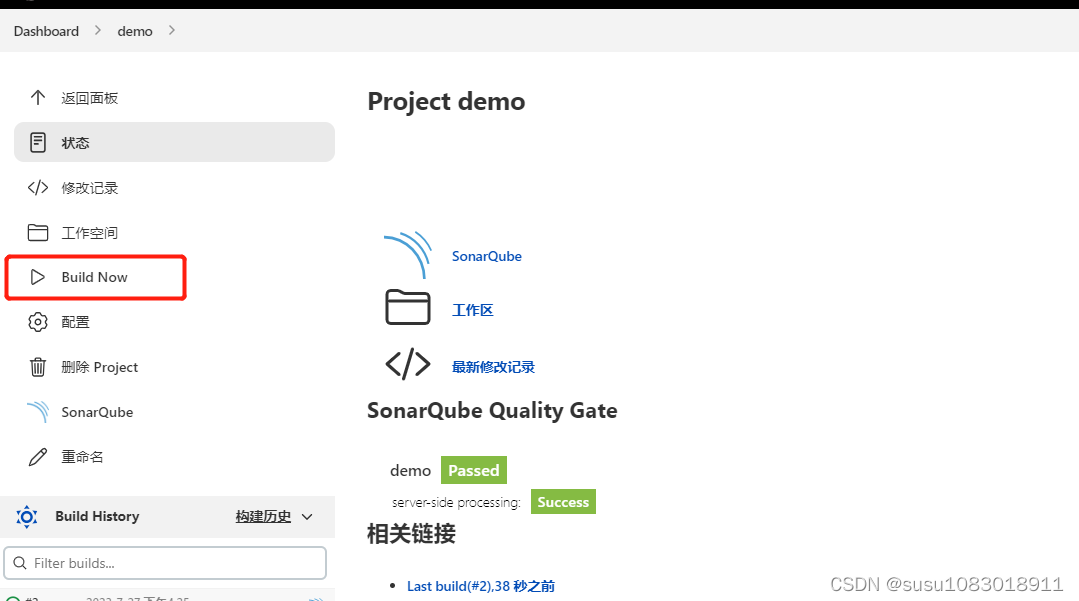This screenshot has height=601, width=1079.
Task: Click the sidebar SonarQube wave icon
Action: (x=38, y=412)
